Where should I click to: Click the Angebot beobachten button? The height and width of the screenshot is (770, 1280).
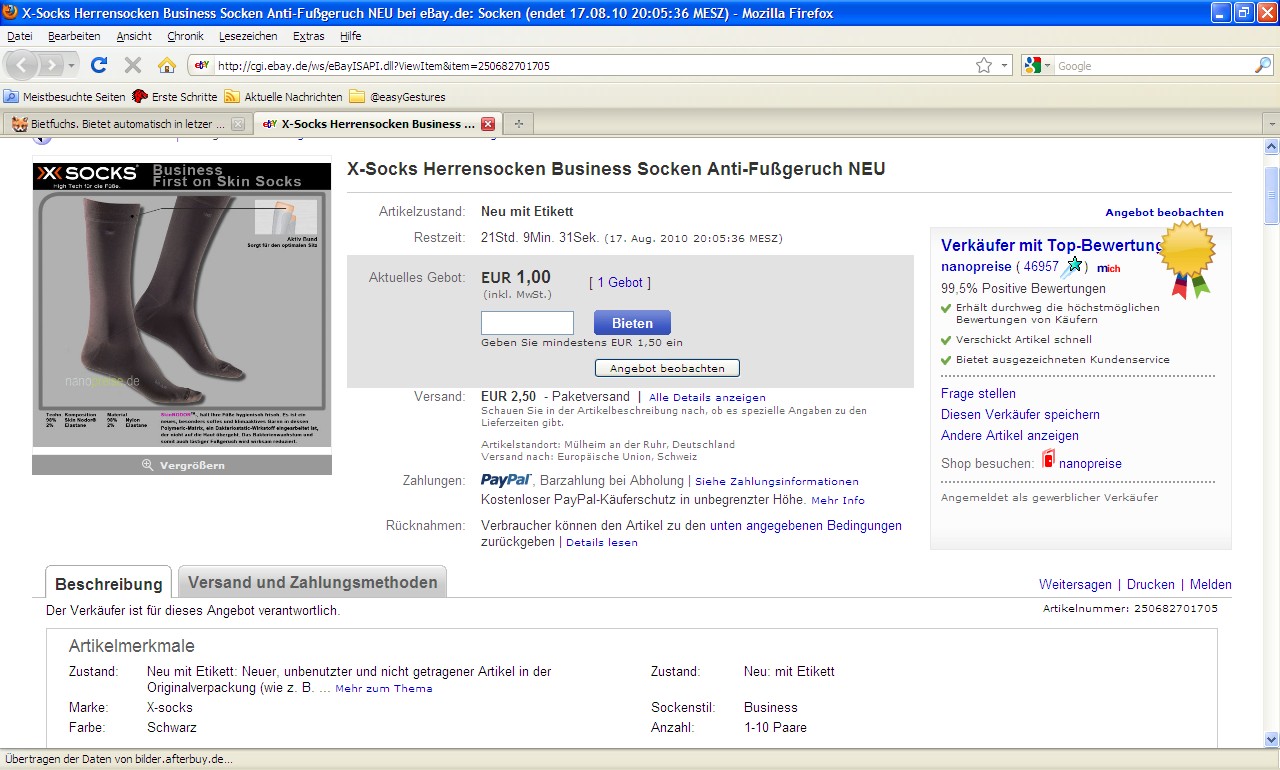click(x=667, y=368)
